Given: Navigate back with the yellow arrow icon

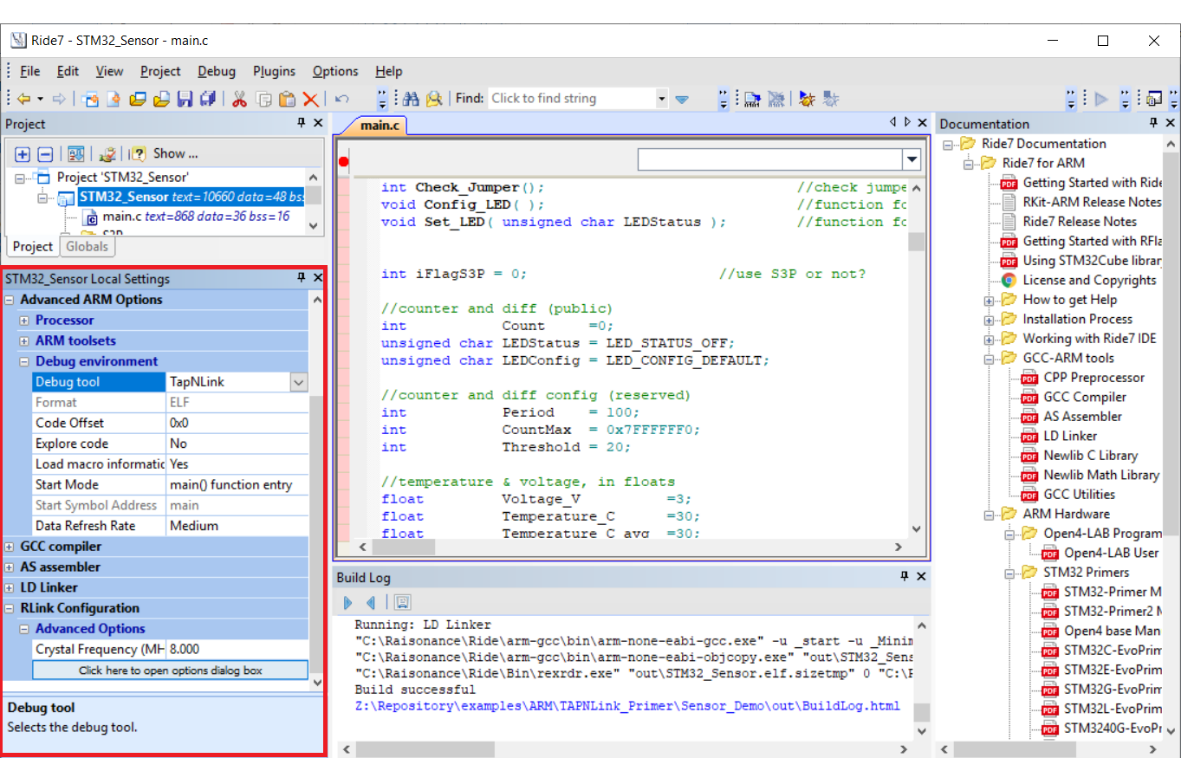Looking at the screenshot, I should (x=23, y=99).
